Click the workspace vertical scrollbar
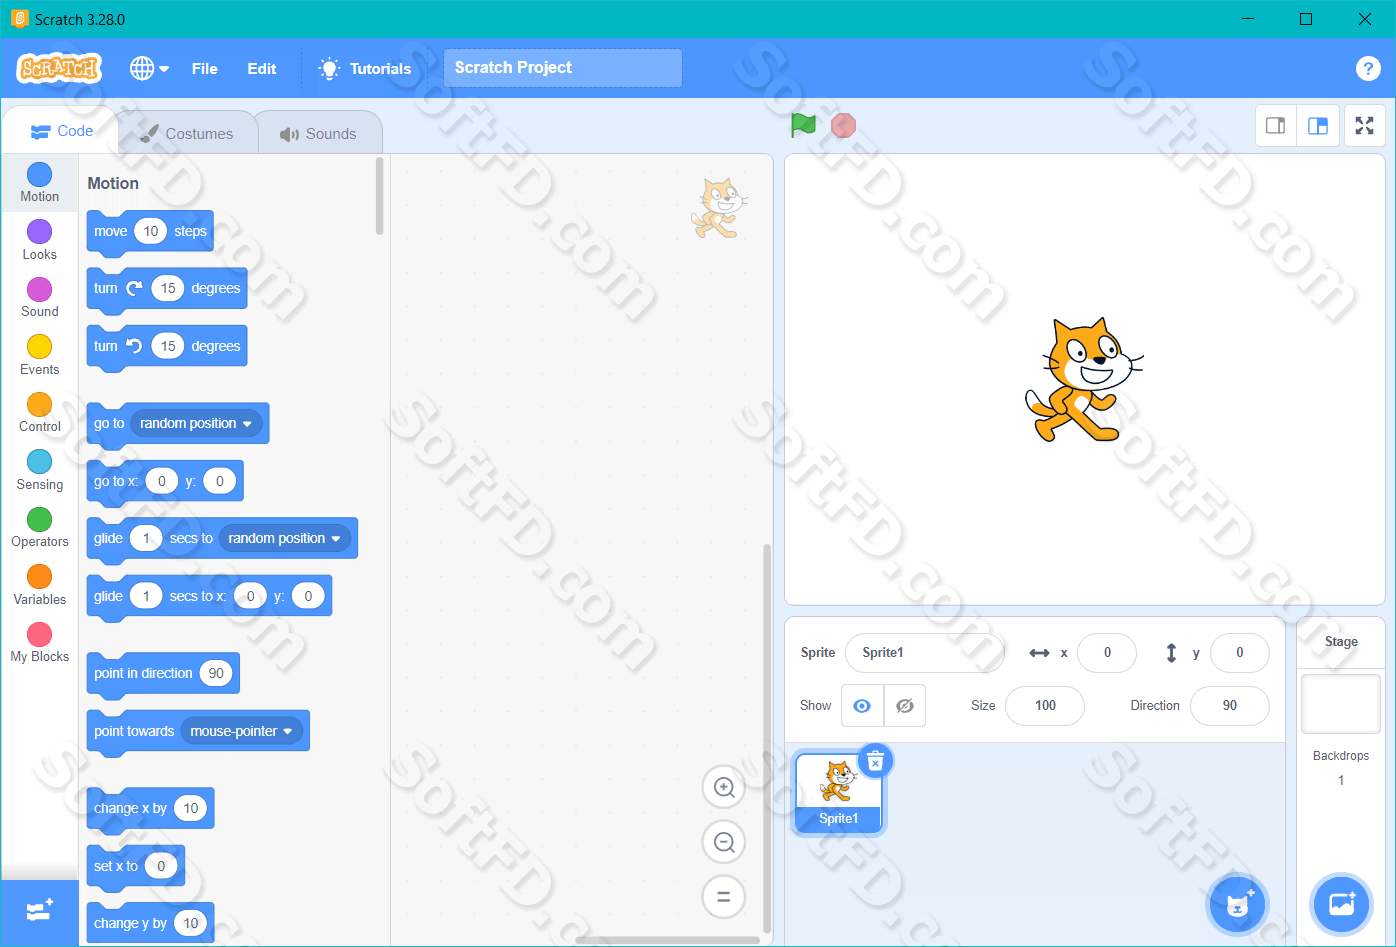This screenshot has height=947, width=1396. coord(767,738)
